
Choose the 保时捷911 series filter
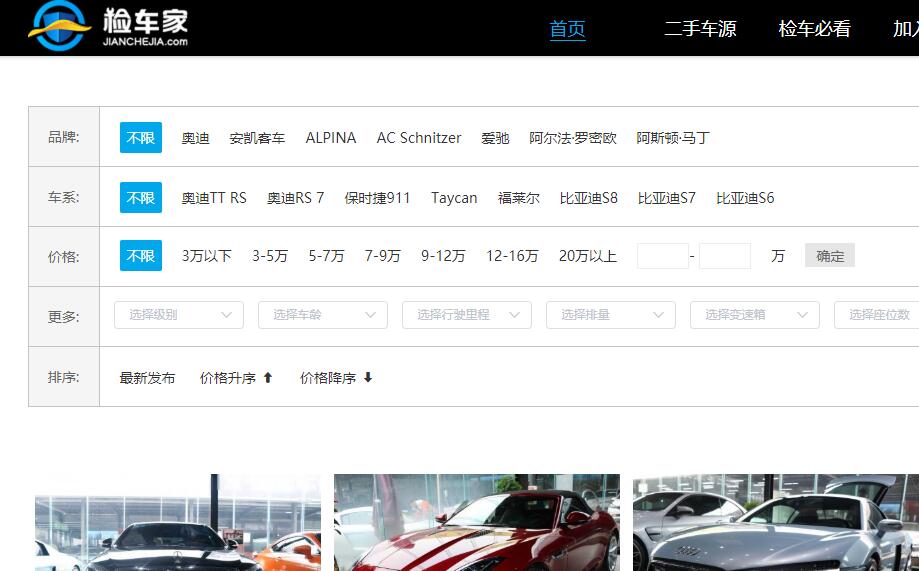[377, 198]
